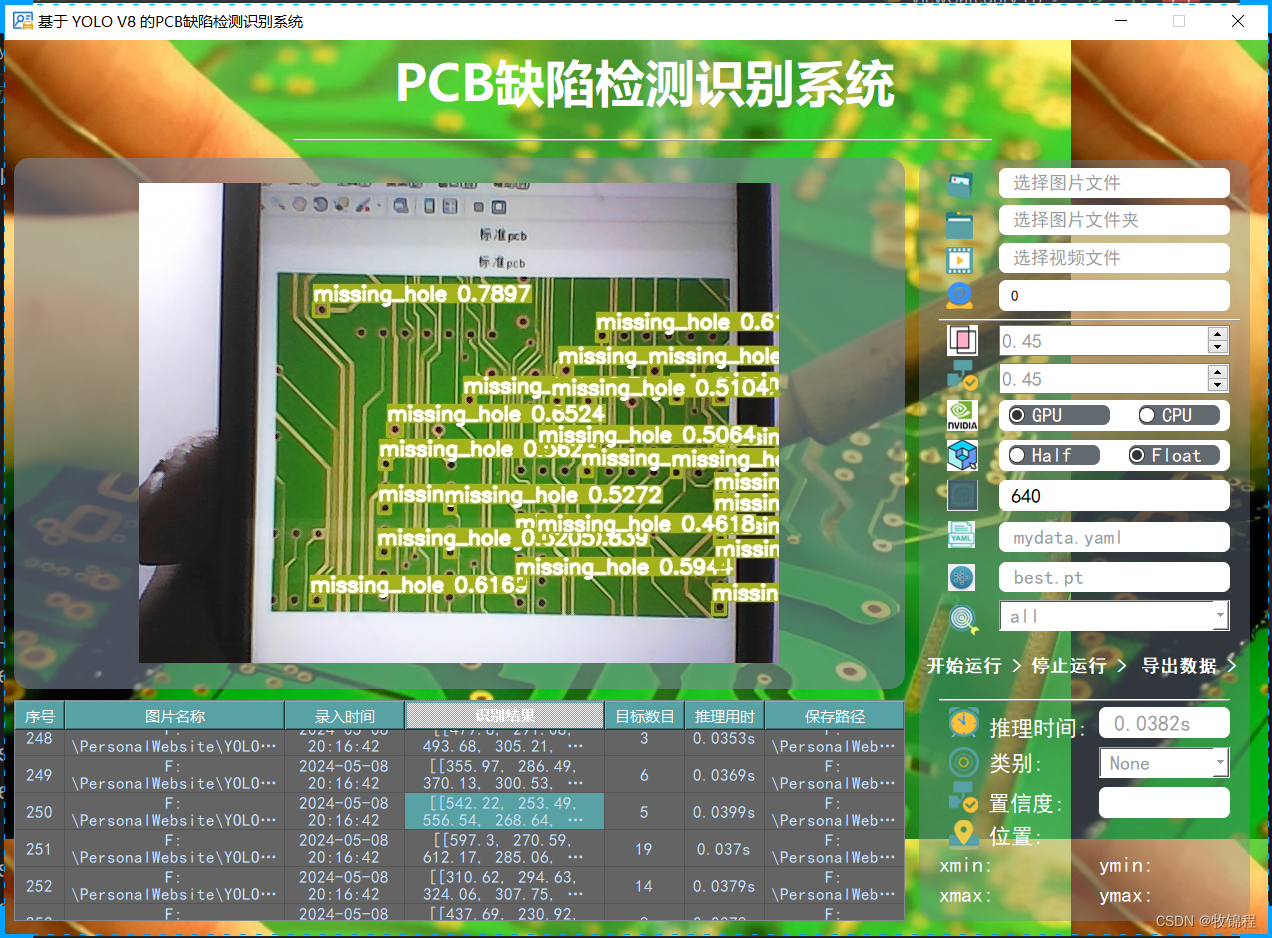Select row number 250 in table
The height and width of the screenshot is (938, 1272).
tap(40, 812)
